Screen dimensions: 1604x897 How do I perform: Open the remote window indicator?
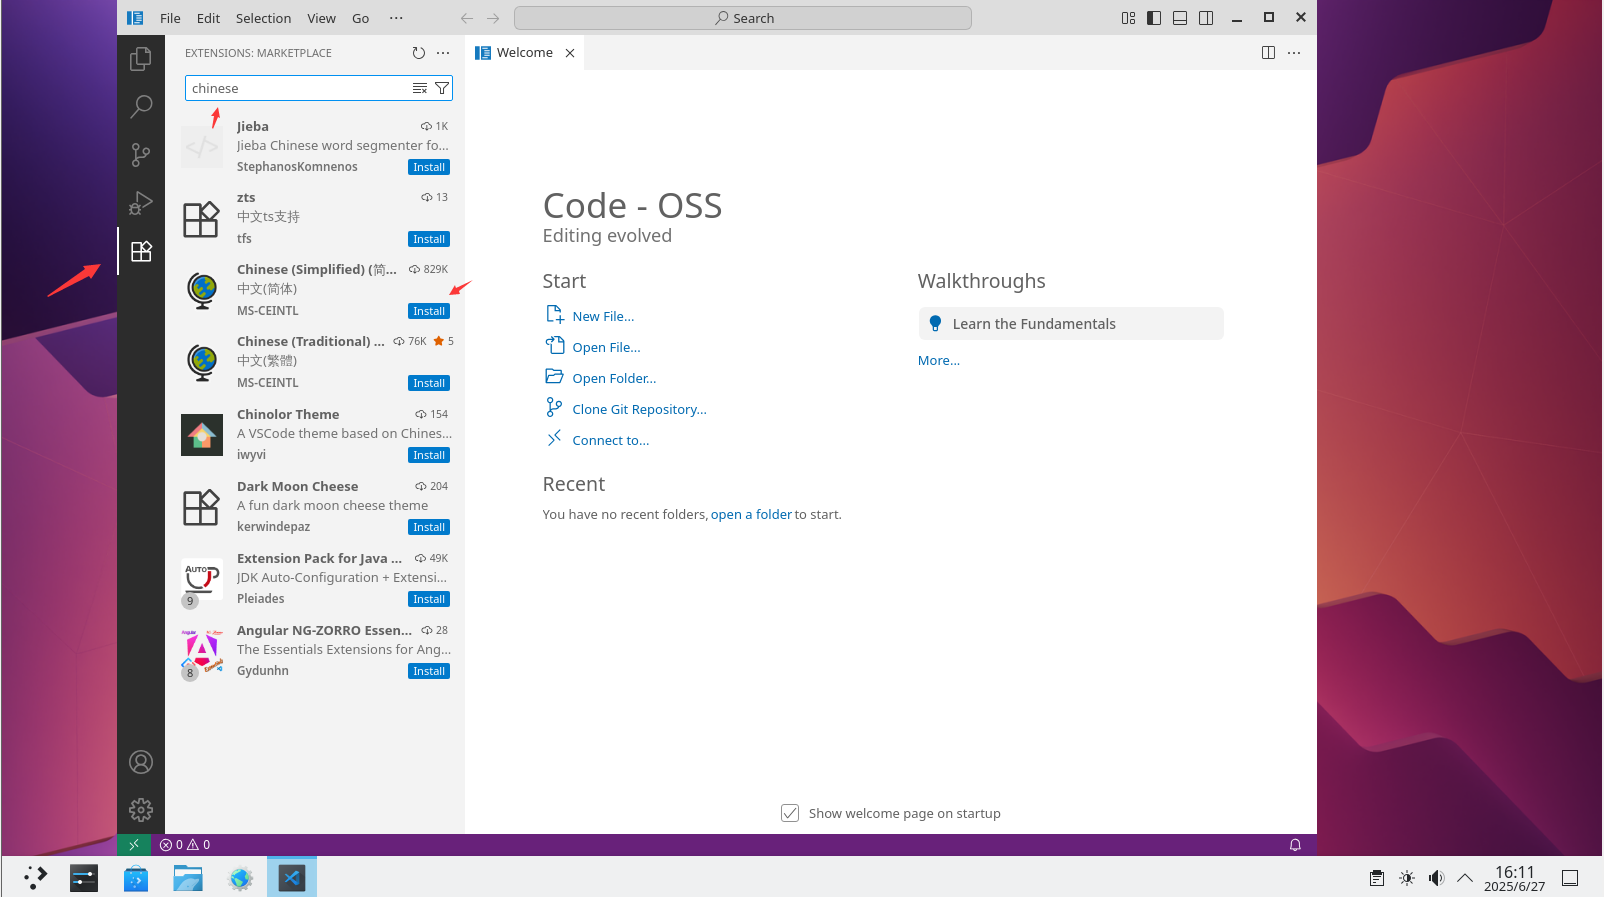click(x=134, y=845)
